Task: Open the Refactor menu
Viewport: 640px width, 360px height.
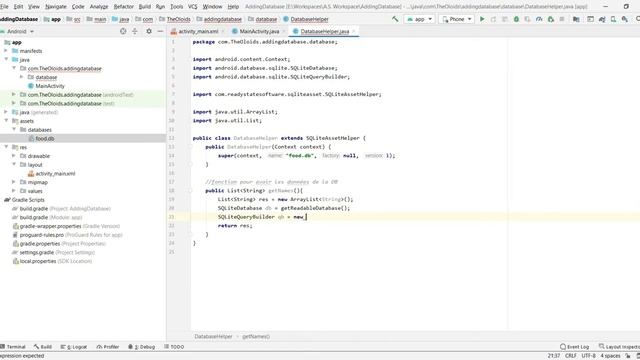Action: point(123,7)
